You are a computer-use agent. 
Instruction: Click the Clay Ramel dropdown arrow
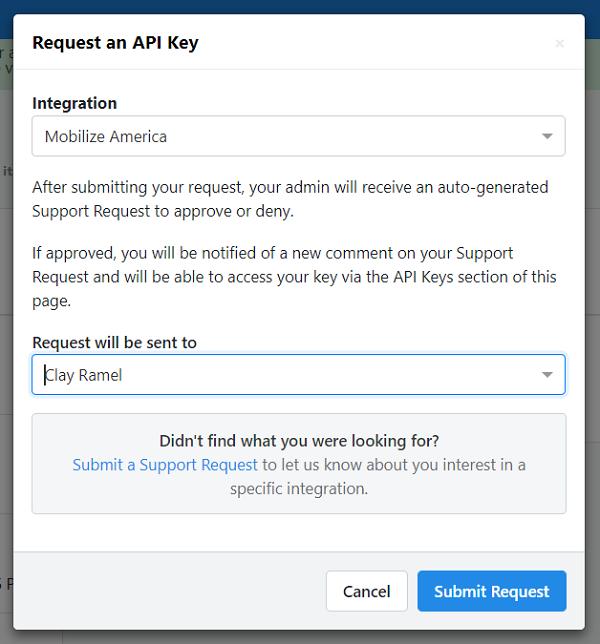coord(547,375)
